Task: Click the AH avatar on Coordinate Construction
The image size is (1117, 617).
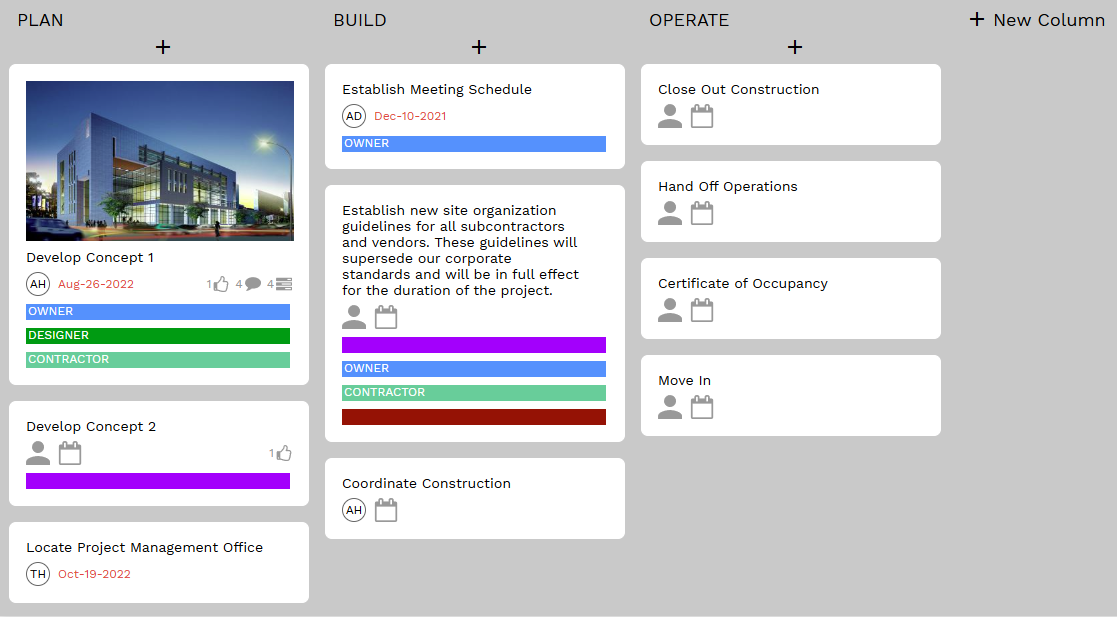Action: (x=354, y=510)
